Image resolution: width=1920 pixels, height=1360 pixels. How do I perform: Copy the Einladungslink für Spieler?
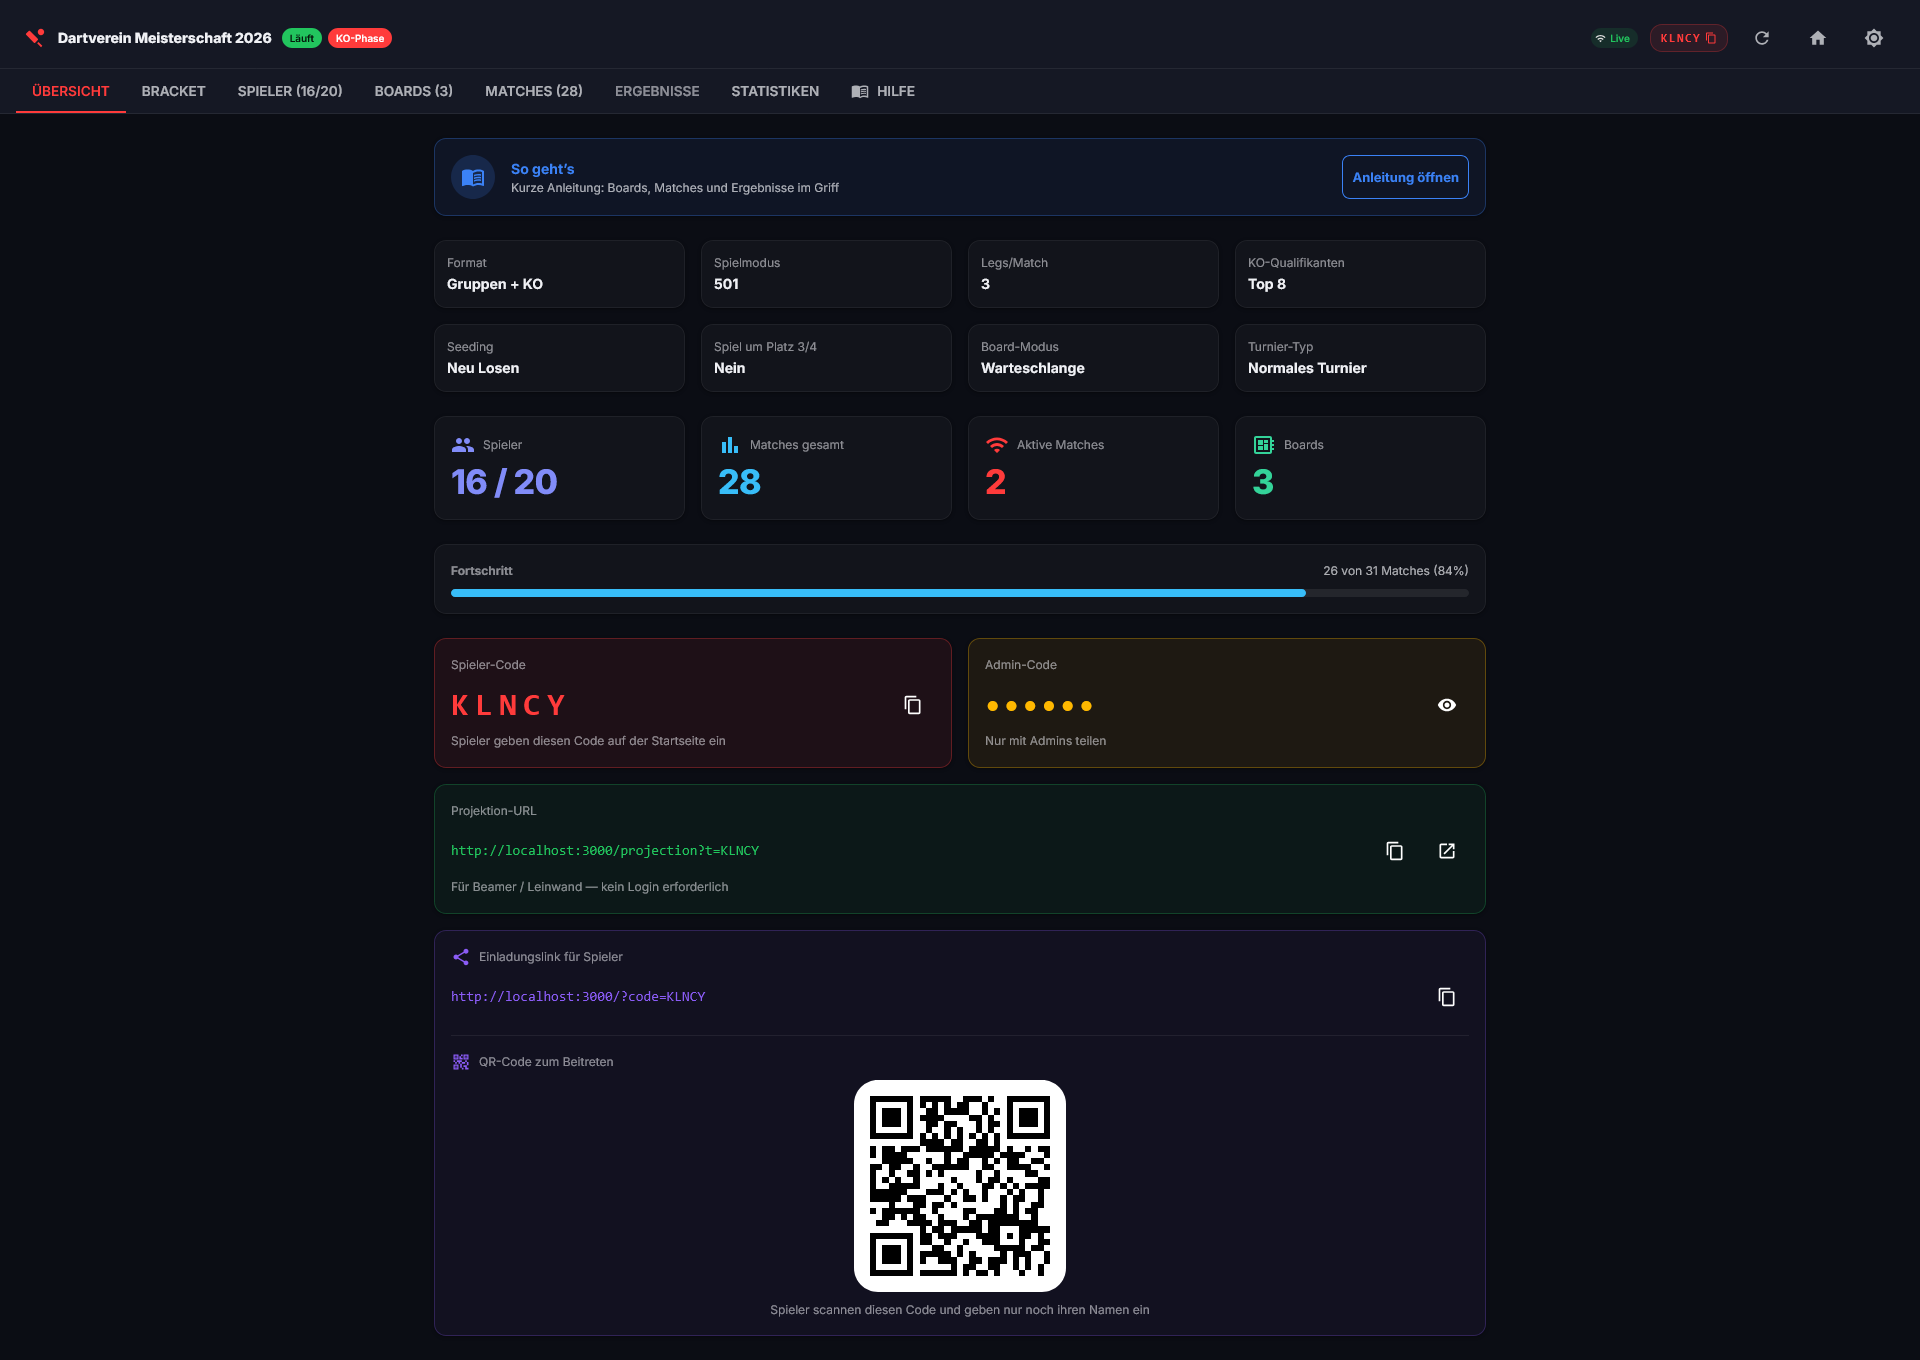point(1446,997)
